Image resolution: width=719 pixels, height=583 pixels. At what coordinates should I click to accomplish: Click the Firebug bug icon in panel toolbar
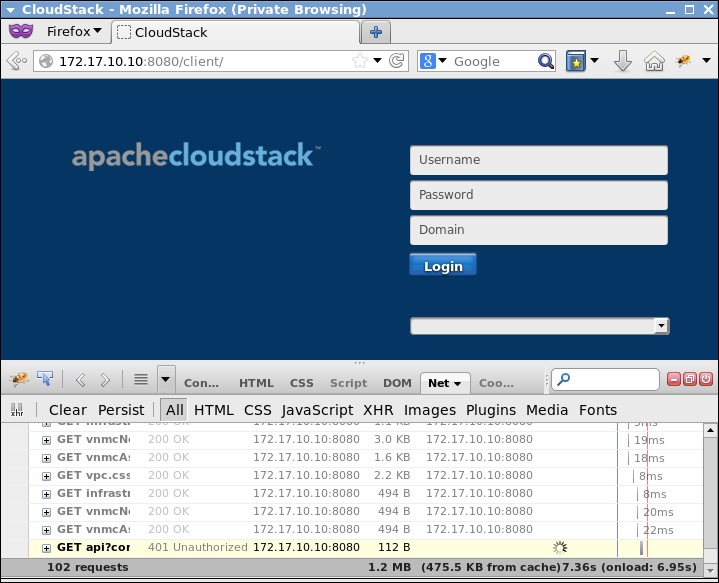(x=19, y=379)
